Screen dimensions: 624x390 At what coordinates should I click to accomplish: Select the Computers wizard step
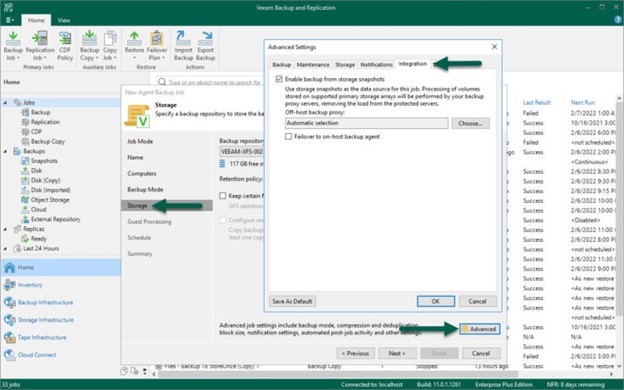tap(142, 174)
